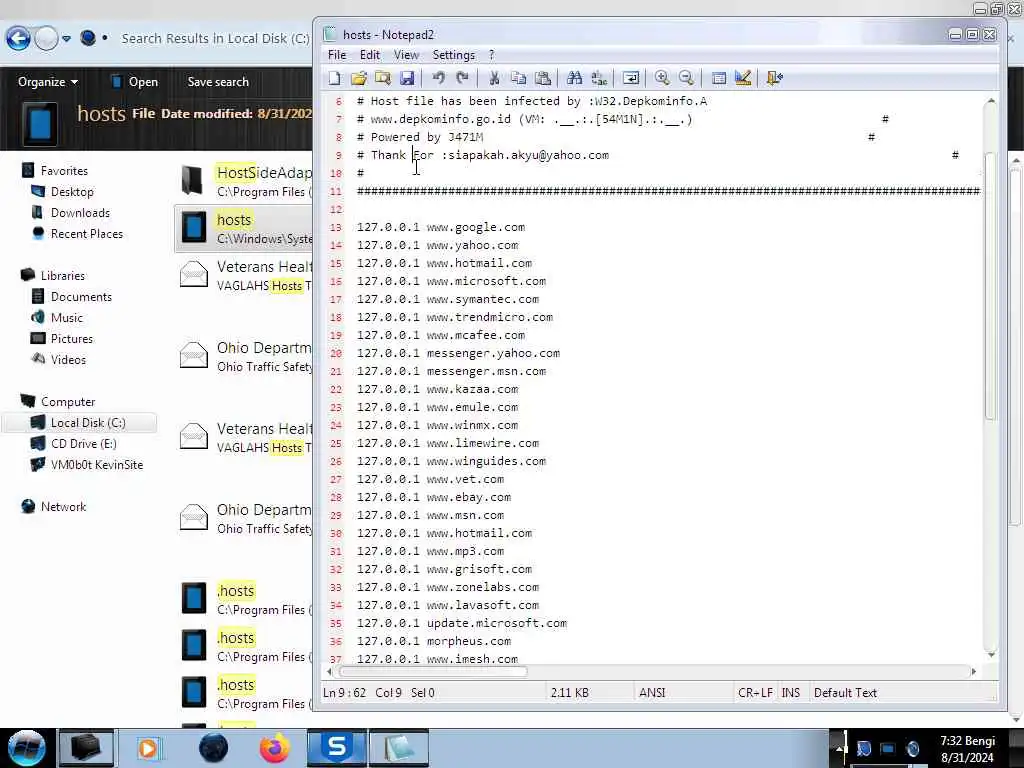1024x768 pixels.
Task: Open the Documents library
Action: 81,296
